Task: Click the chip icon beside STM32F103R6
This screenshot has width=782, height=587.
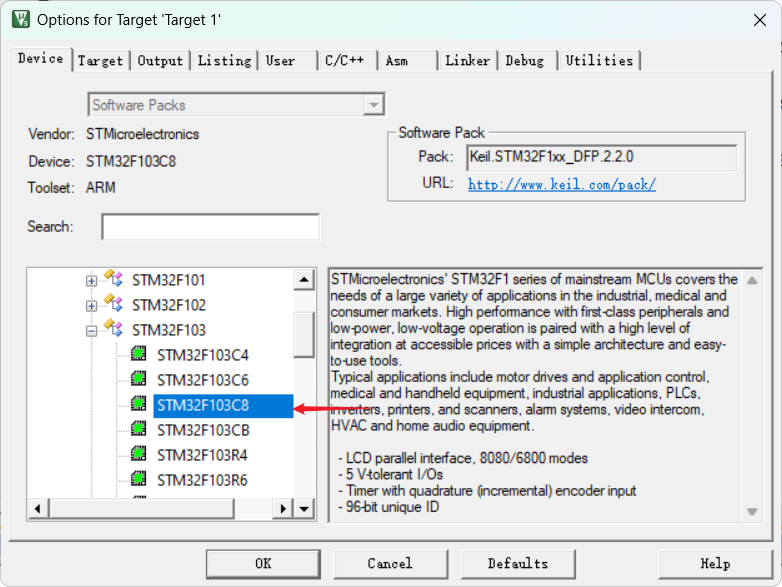Action: (139, 479)
